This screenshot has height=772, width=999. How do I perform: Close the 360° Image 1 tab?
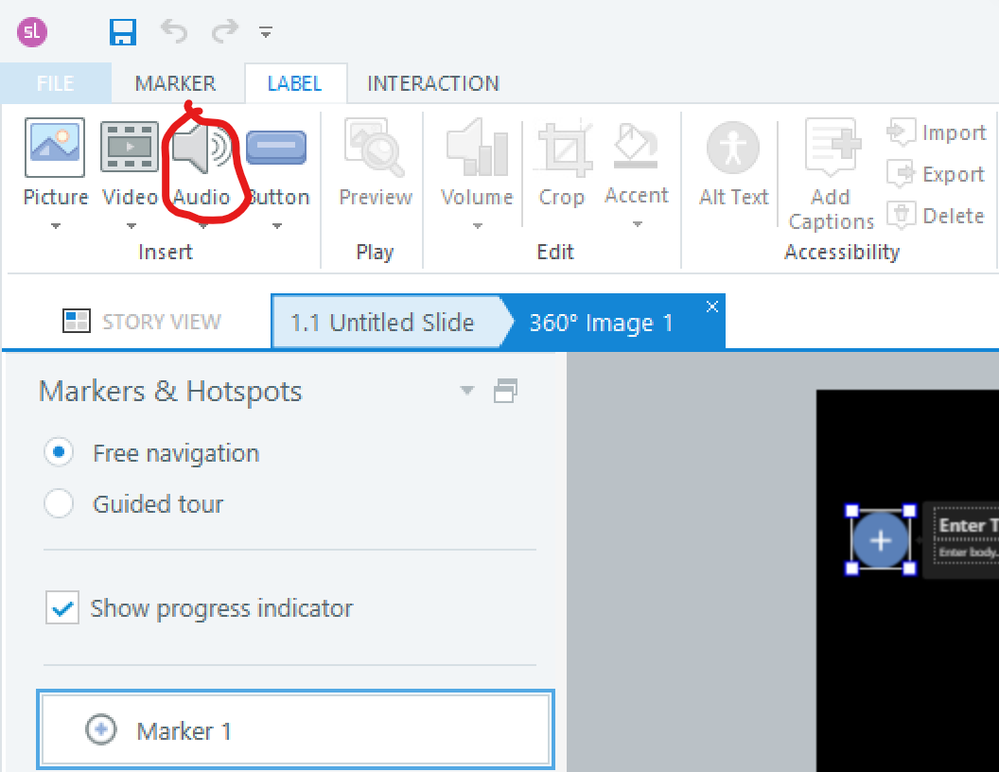click(x=712, y=306)
